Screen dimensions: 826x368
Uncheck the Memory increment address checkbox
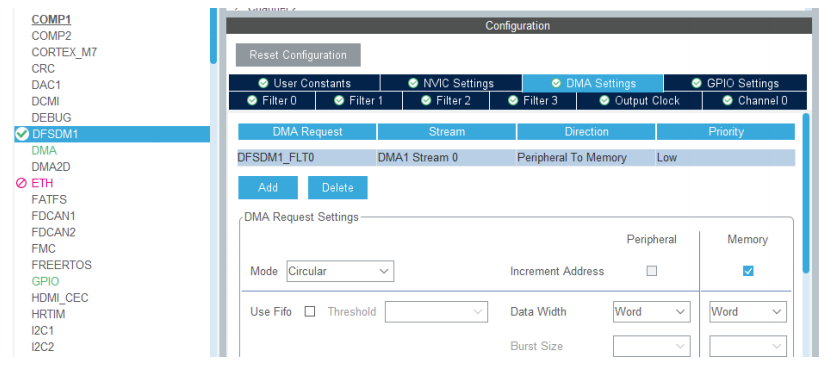tap(748, 271)
